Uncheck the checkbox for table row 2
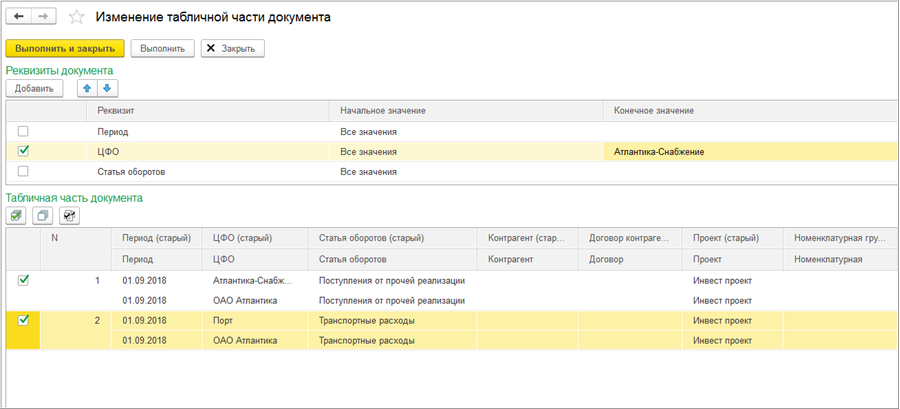 (23, 321)
